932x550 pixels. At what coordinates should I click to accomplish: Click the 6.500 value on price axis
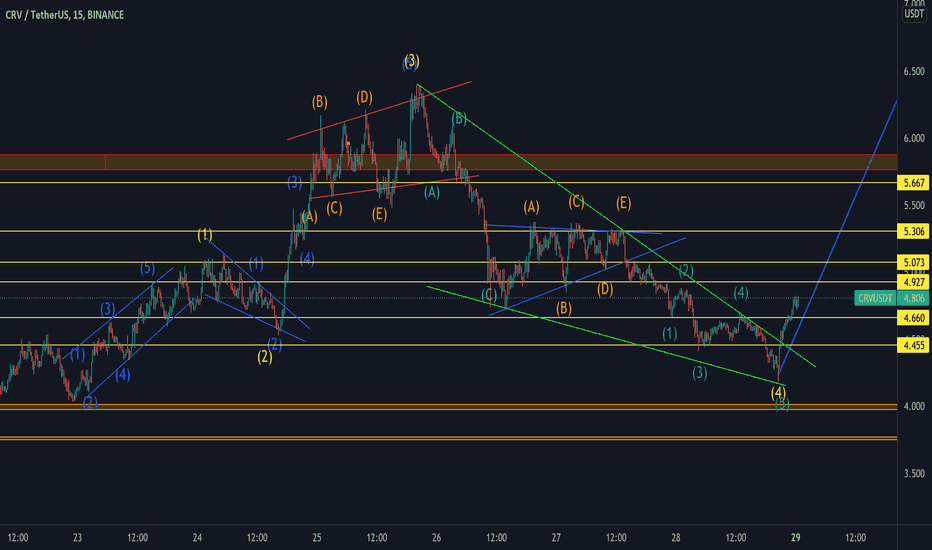coord(914,71)
